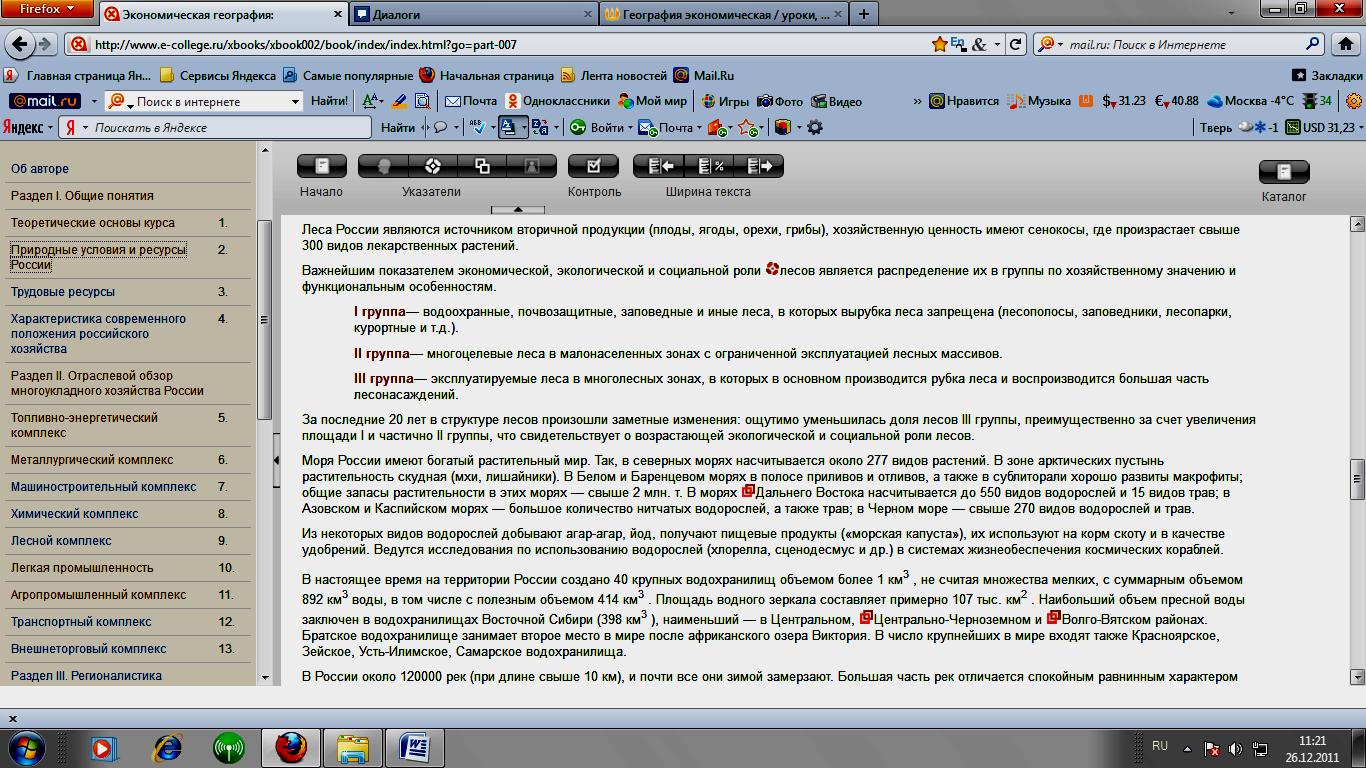Open the Каталог icon button
This screenshot has height=768, width=1366.
[x=1284, y=171]
